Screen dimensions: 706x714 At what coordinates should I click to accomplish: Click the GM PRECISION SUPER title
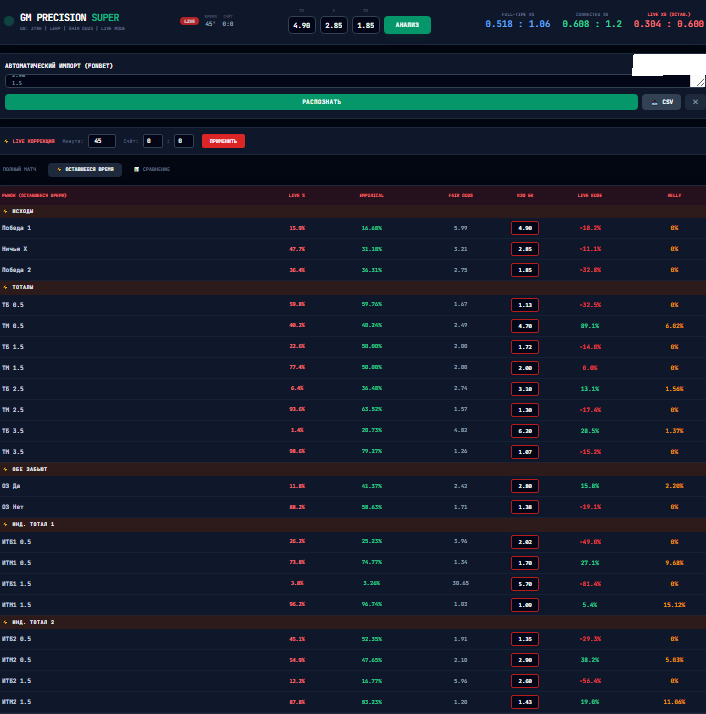click(x=70, y=18)
